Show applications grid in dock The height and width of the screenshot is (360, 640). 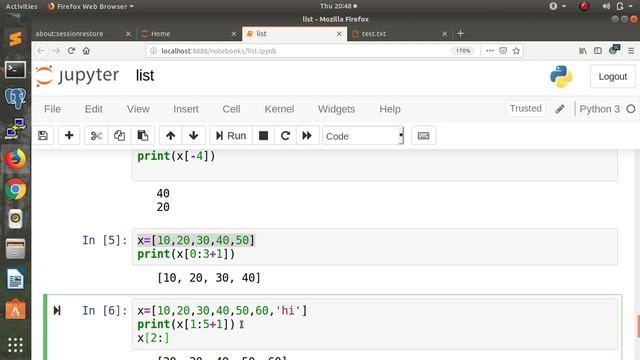[x=15, y=345]
